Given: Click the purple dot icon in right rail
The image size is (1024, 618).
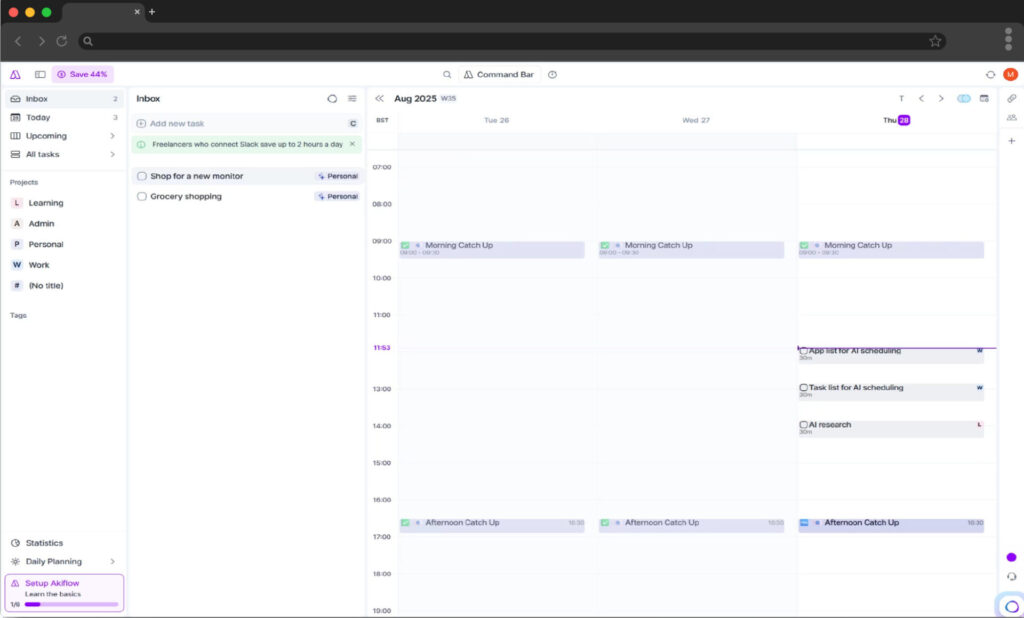Looking at the screenshot, I should [x=1012, y=557].
